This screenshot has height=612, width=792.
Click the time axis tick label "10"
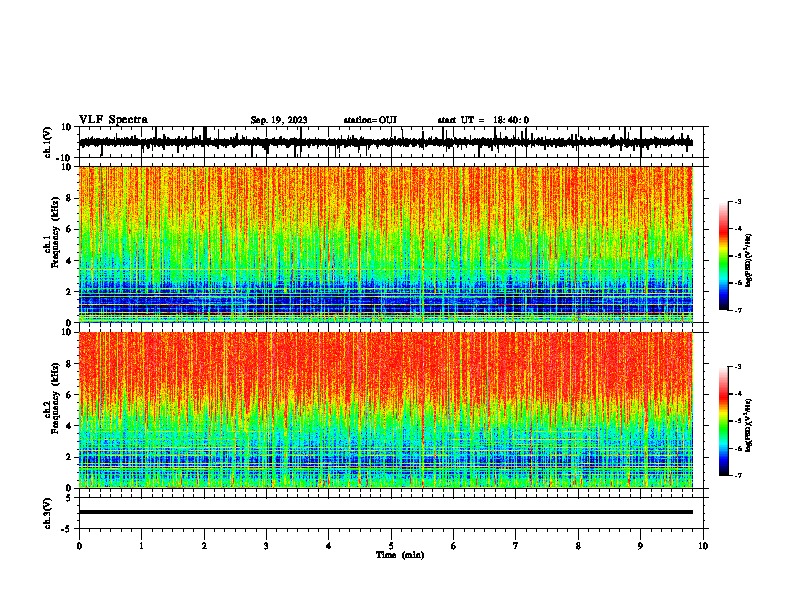tap(703, 546)
